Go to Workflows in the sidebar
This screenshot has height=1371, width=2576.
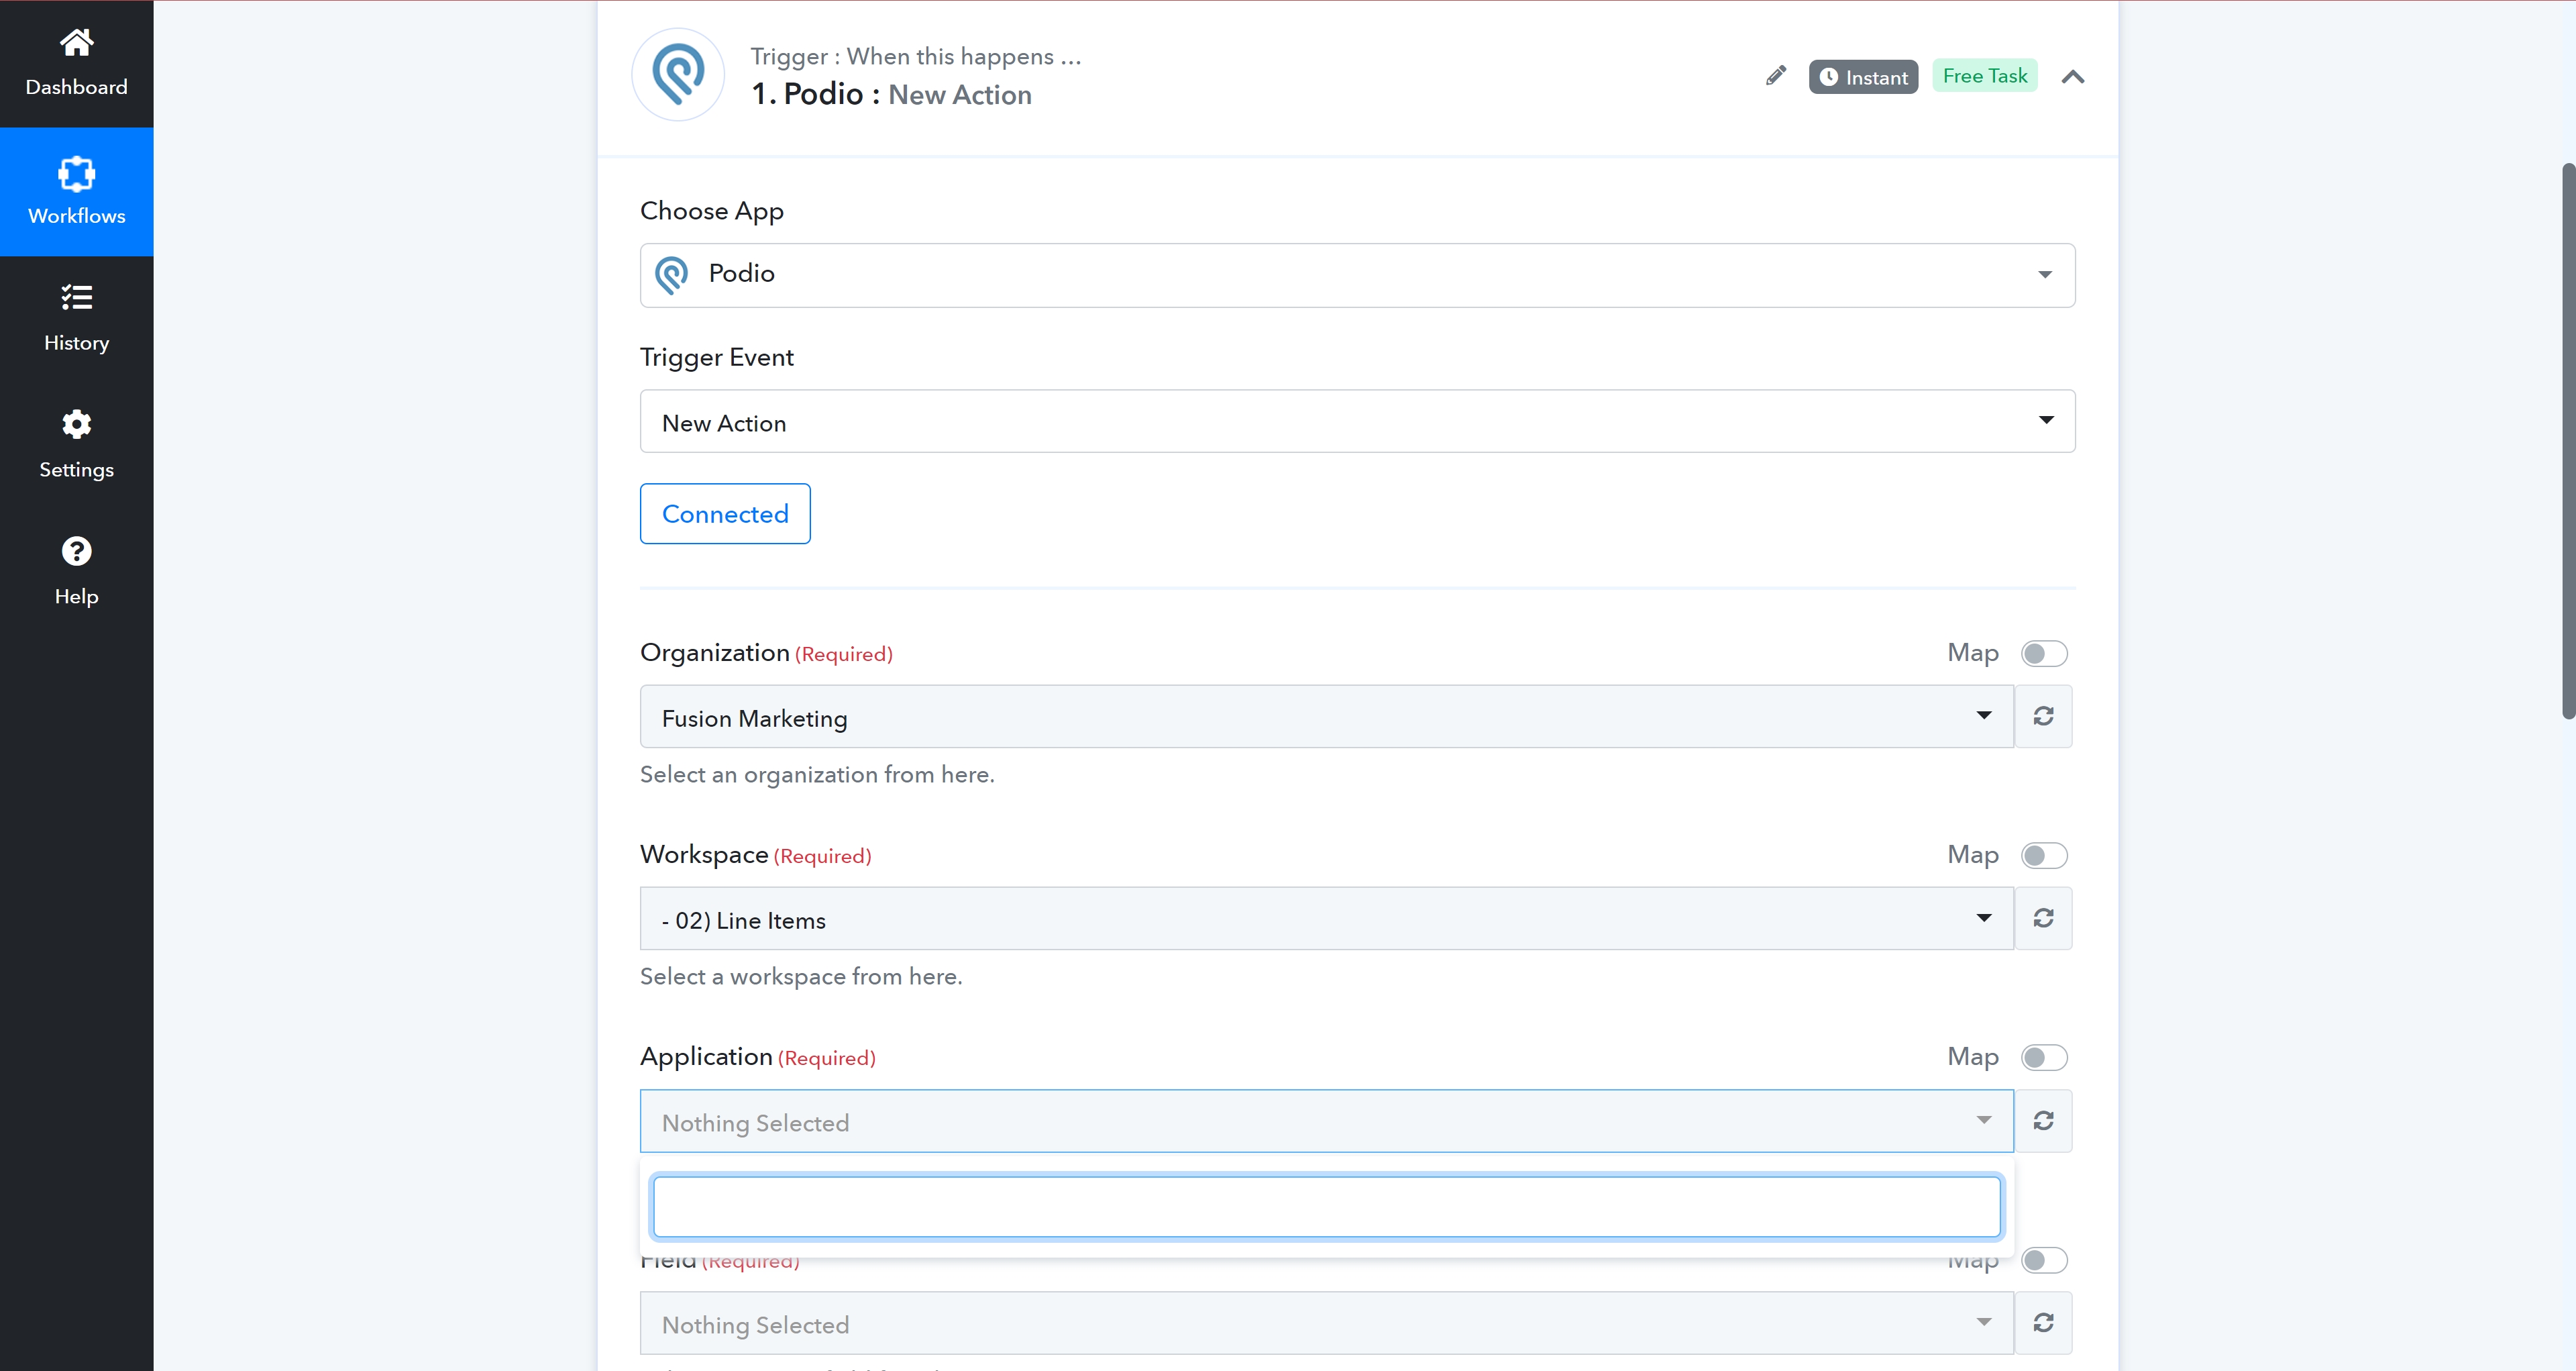coord(76,191)
